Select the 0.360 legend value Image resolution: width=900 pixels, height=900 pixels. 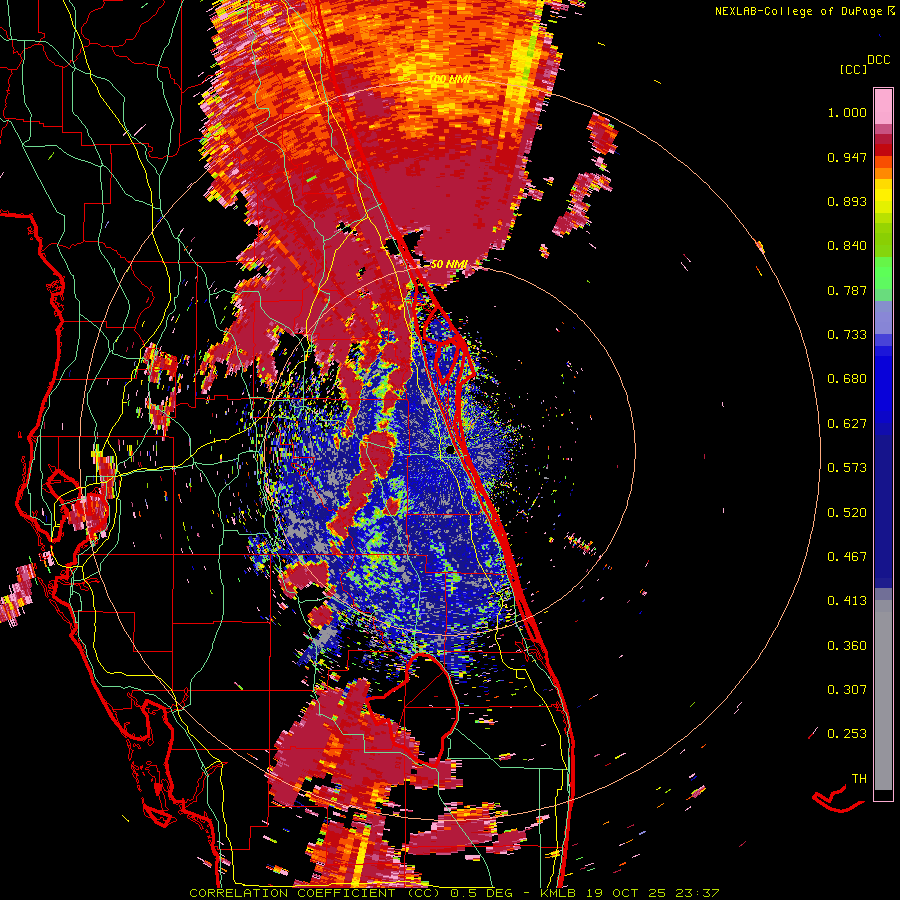(847, 646)
